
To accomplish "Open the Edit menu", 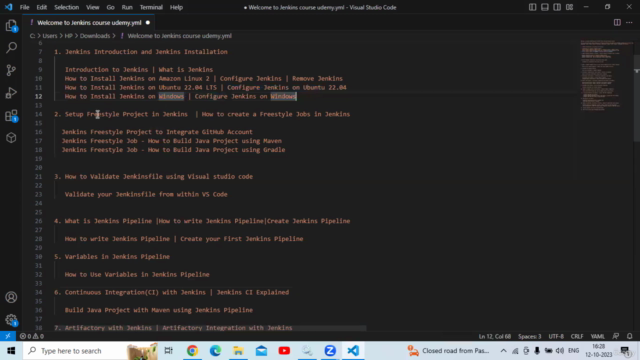I will click(x=42, y=7).
